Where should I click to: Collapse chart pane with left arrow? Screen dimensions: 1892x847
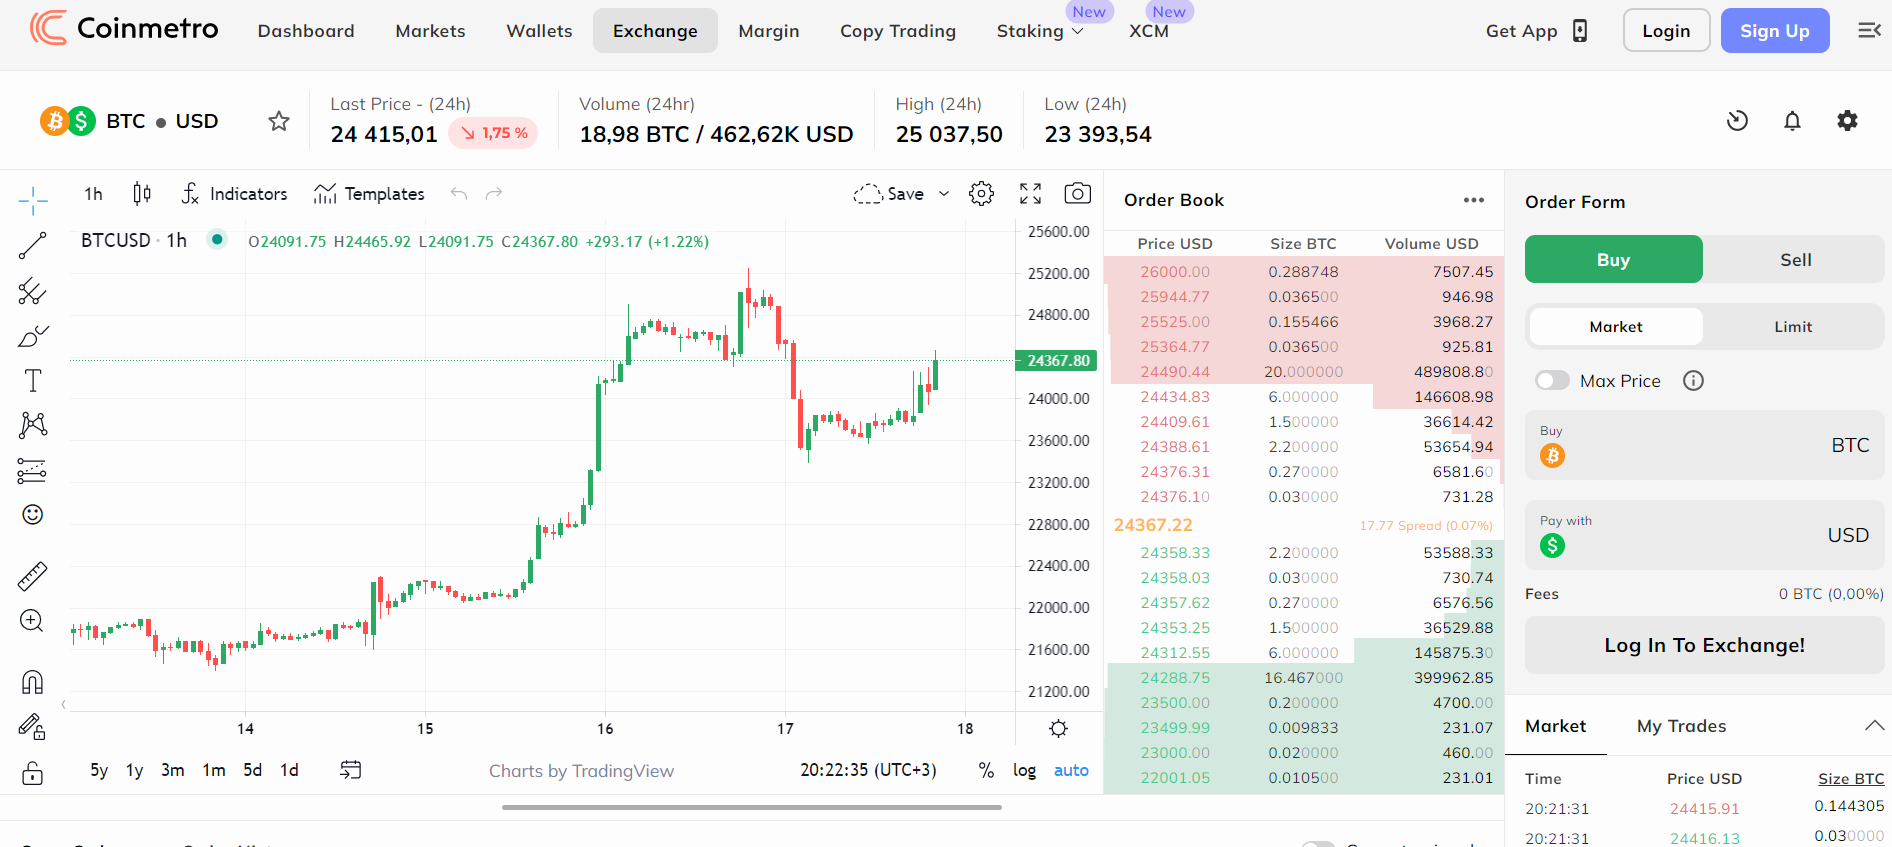(64, 704)
